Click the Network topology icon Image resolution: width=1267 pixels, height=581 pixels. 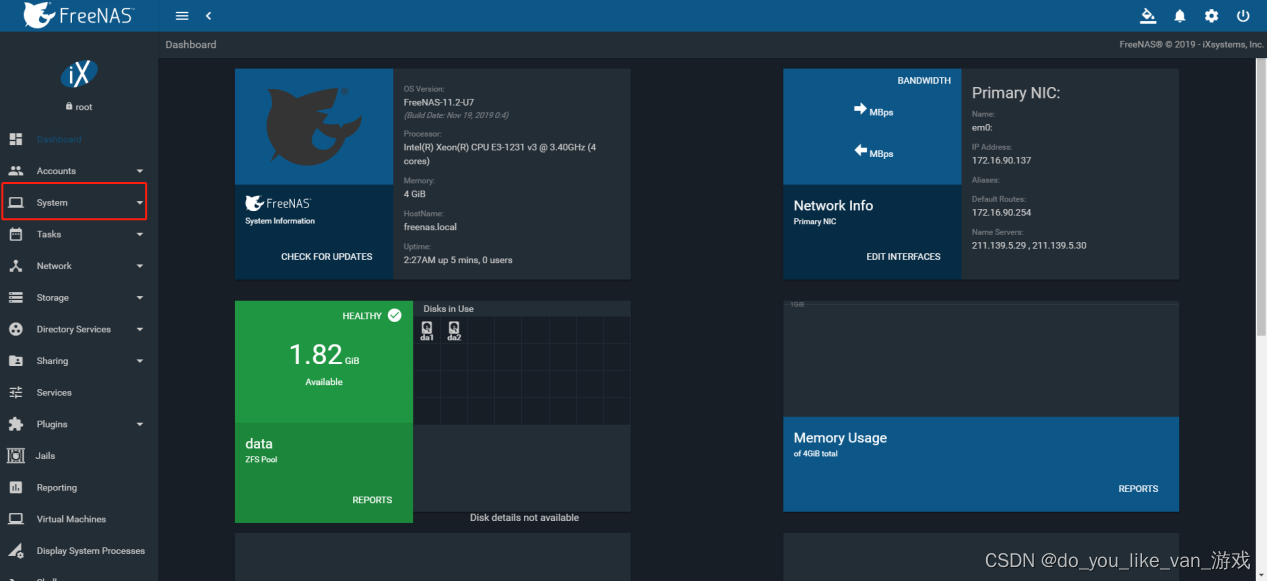[x=15, y=266]
